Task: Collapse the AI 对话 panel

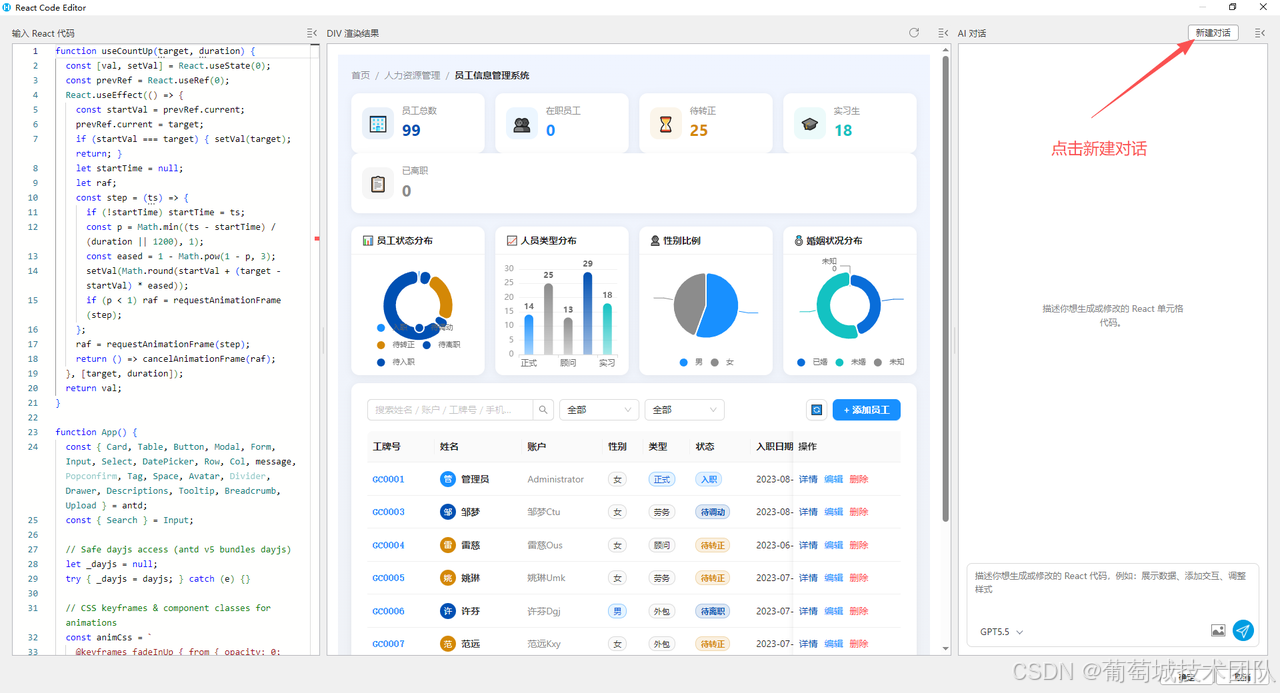Action: pos(1260,33)
